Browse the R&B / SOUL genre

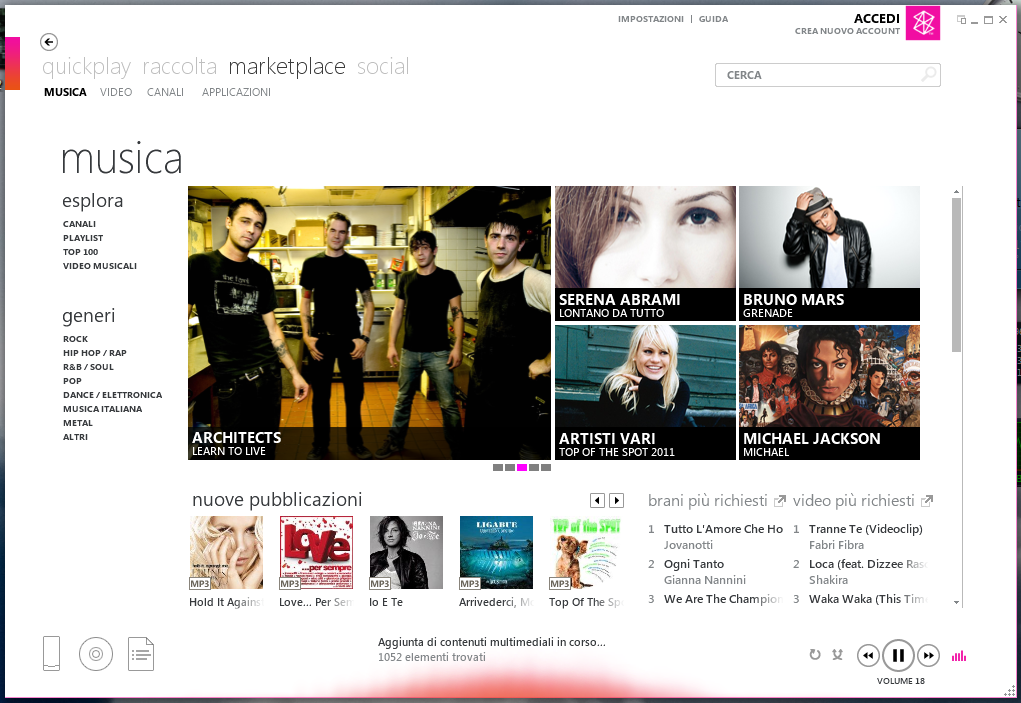pos(89,367)
